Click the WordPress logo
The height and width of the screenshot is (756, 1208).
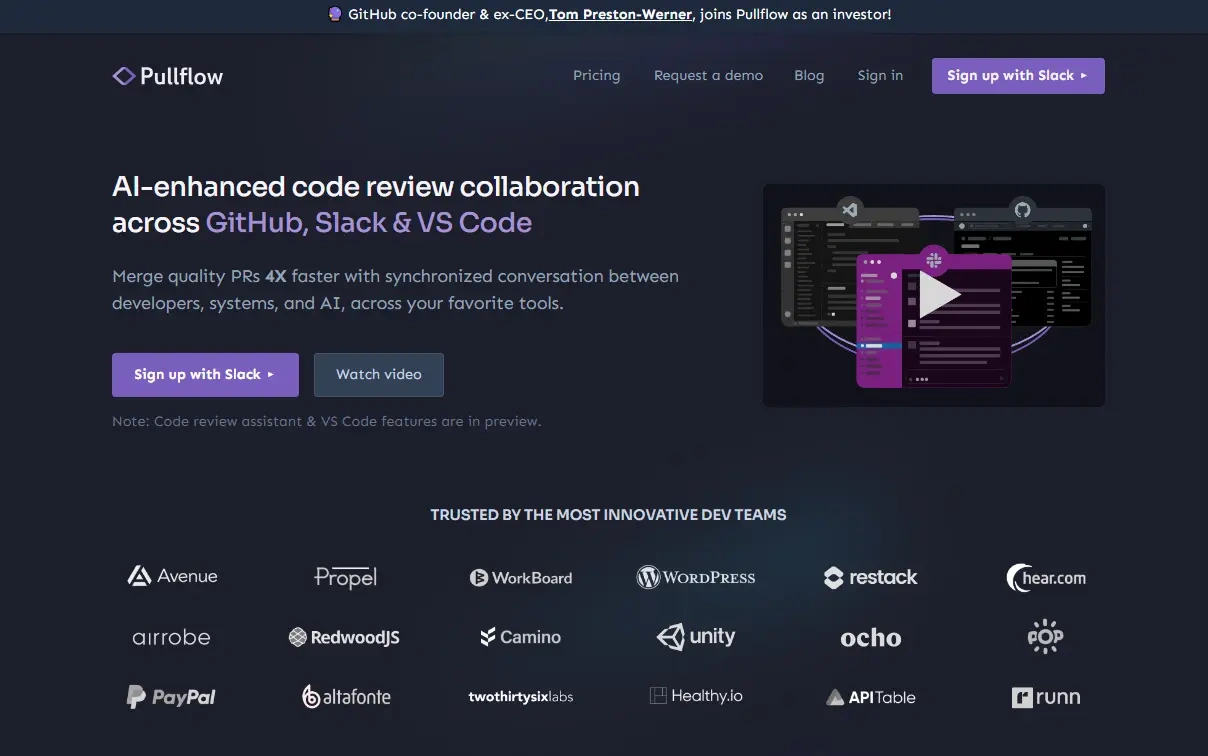(696, 577)
